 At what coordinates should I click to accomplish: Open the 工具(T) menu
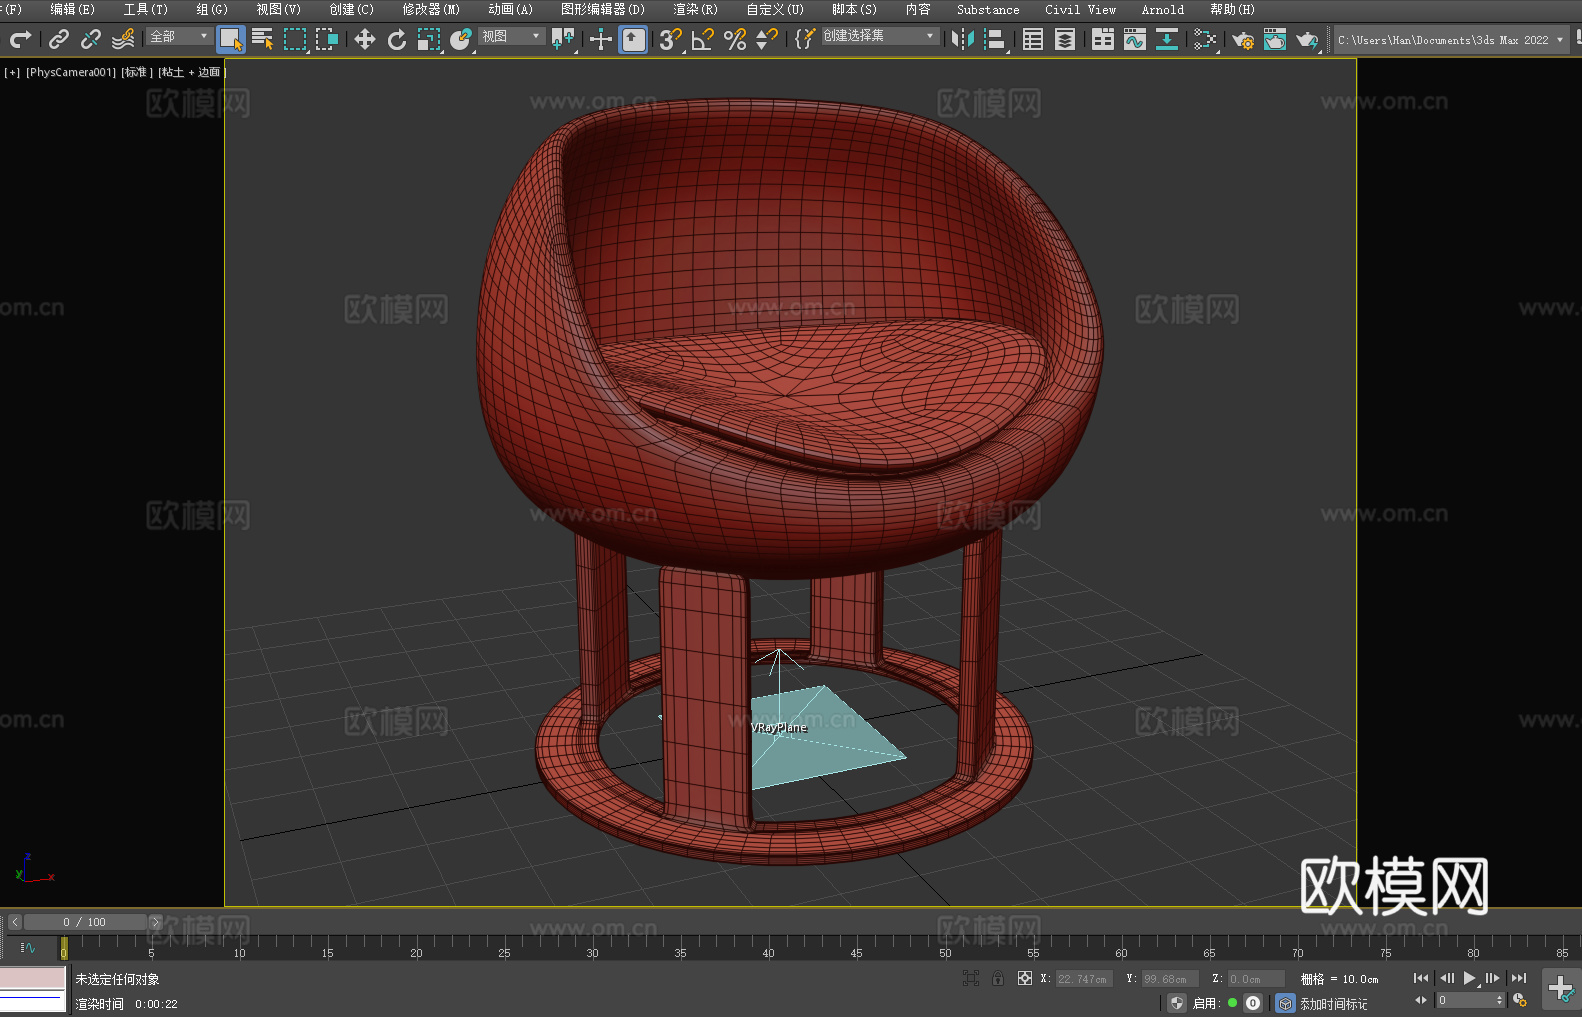tap(145, 9)
